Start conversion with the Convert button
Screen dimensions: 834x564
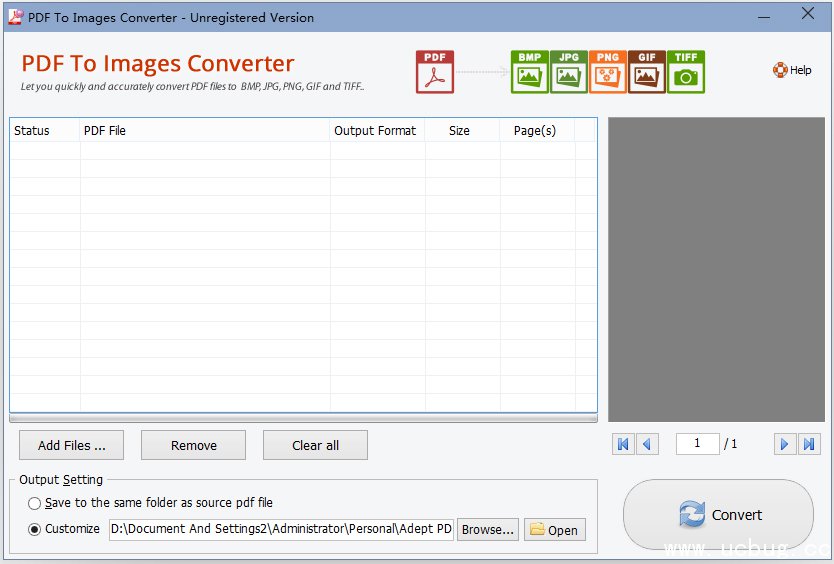point(718,515)
